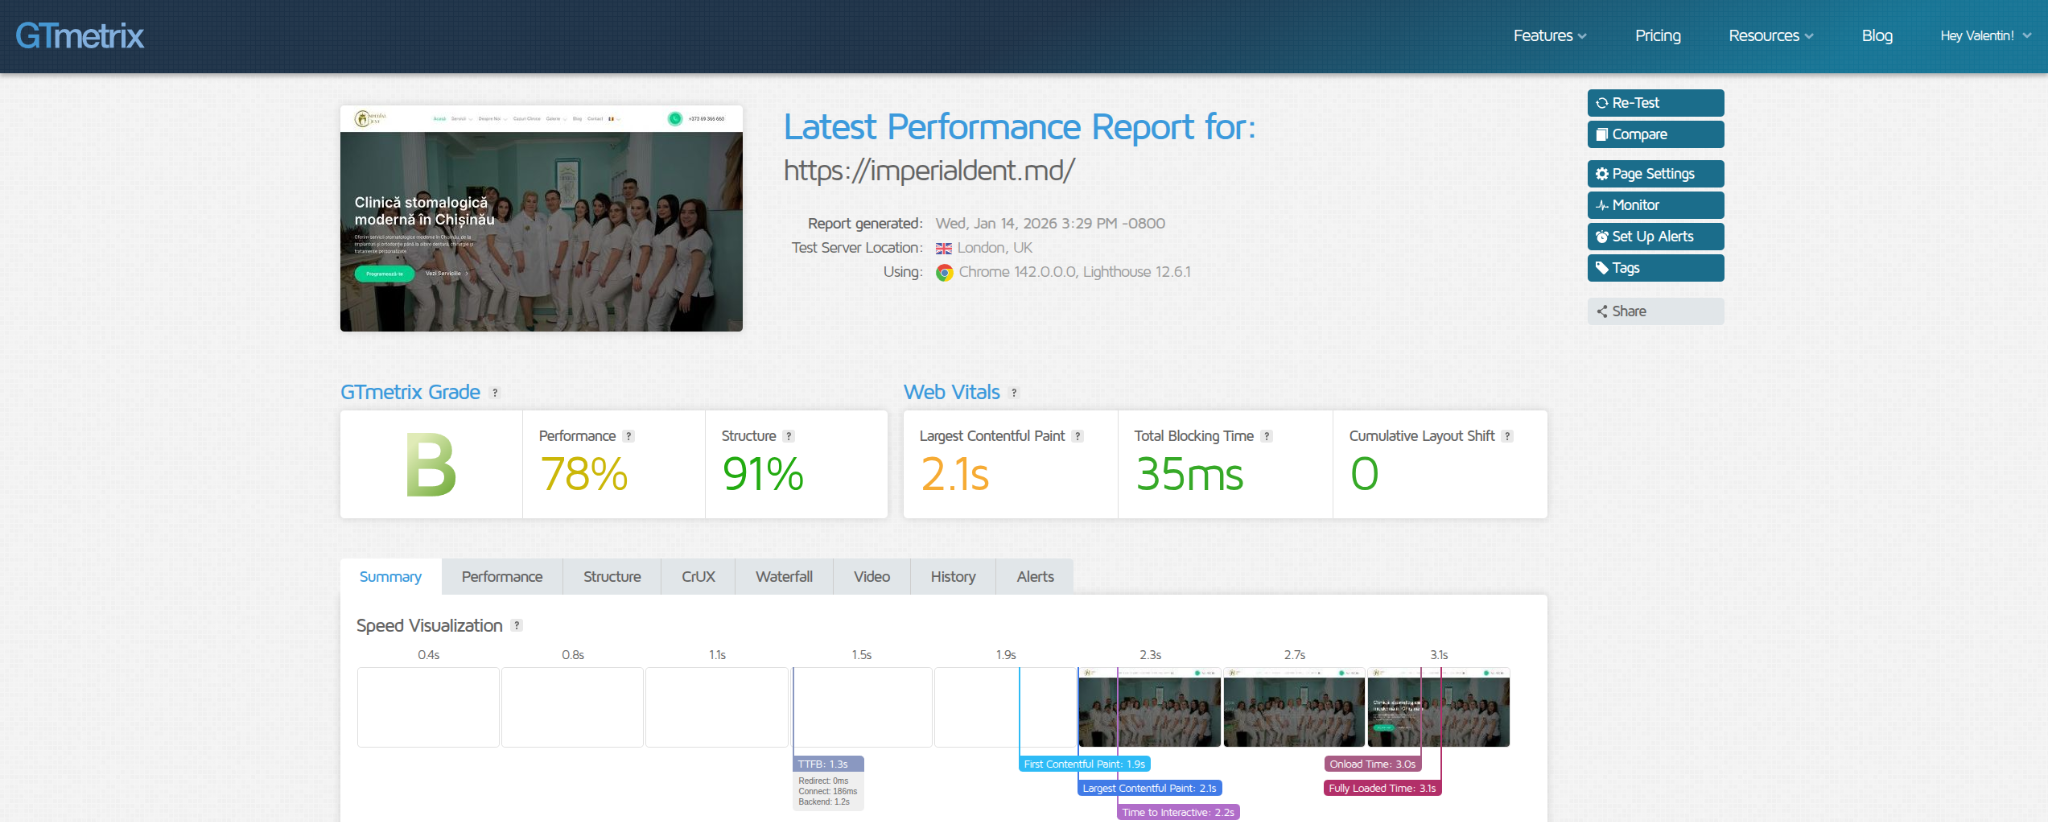Expand the Resources dropdown
Image resolution: width=2048 pixels, height=822 pixels.
[x=1770, y=36]
